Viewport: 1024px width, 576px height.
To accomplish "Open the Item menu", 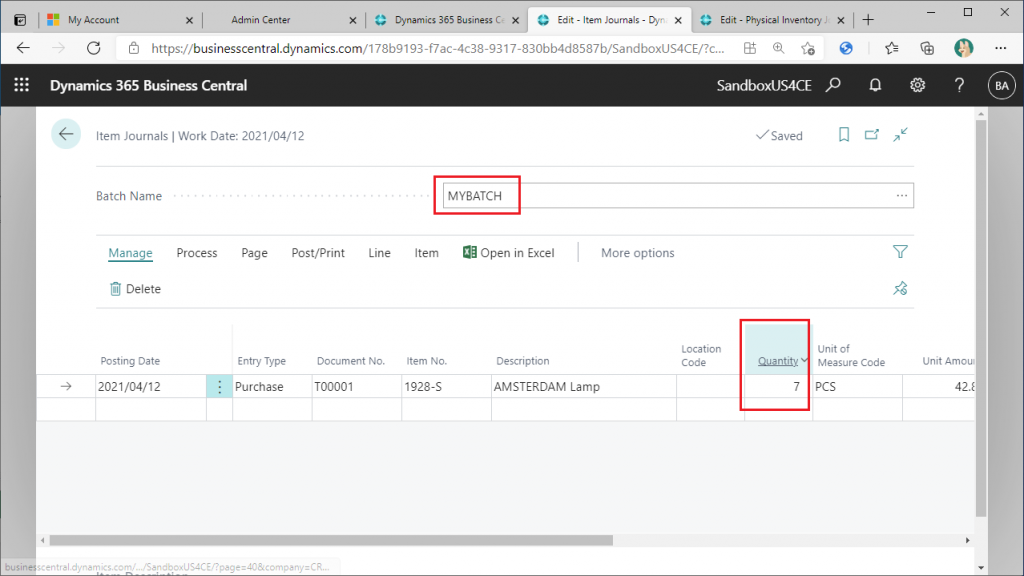I will [426, 253].
